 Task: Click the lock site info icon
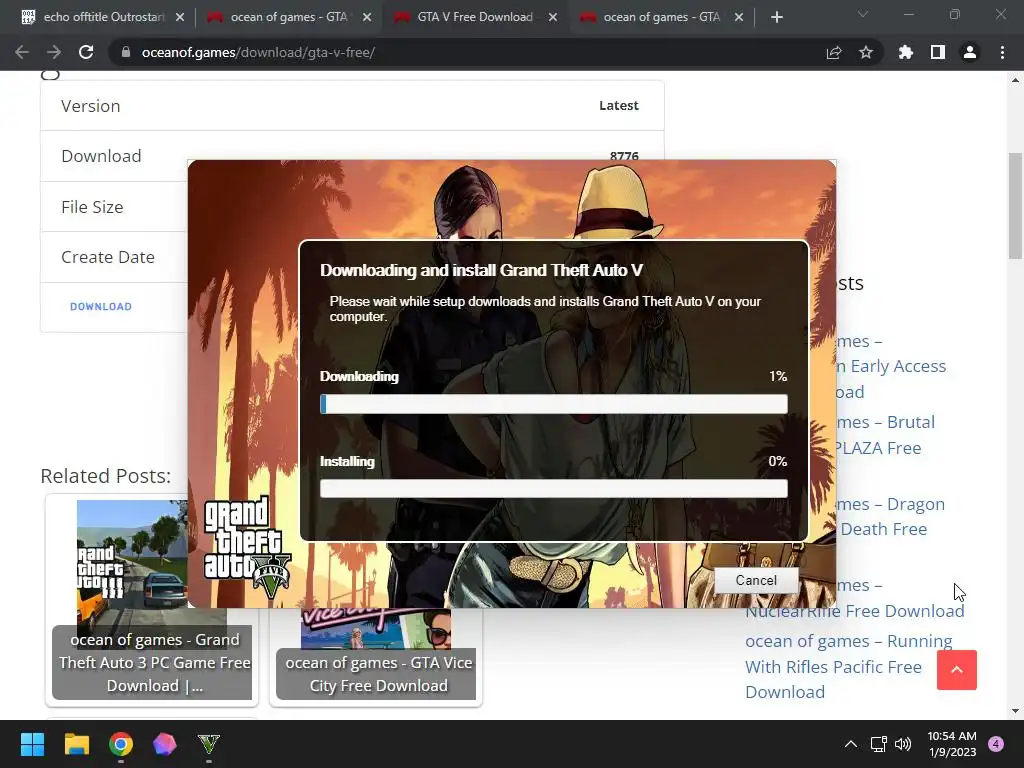[x=125, y=52]
